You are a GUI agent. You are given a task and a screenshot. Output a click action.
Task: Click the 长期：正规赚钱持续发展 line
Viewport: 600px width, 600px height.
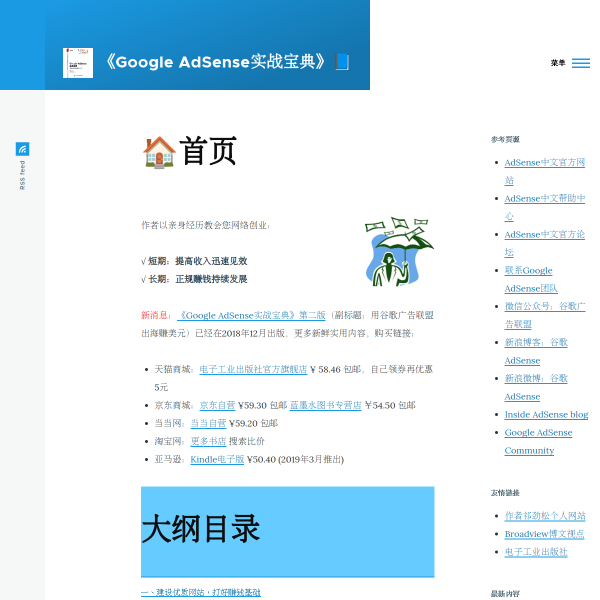pos(194,279)
